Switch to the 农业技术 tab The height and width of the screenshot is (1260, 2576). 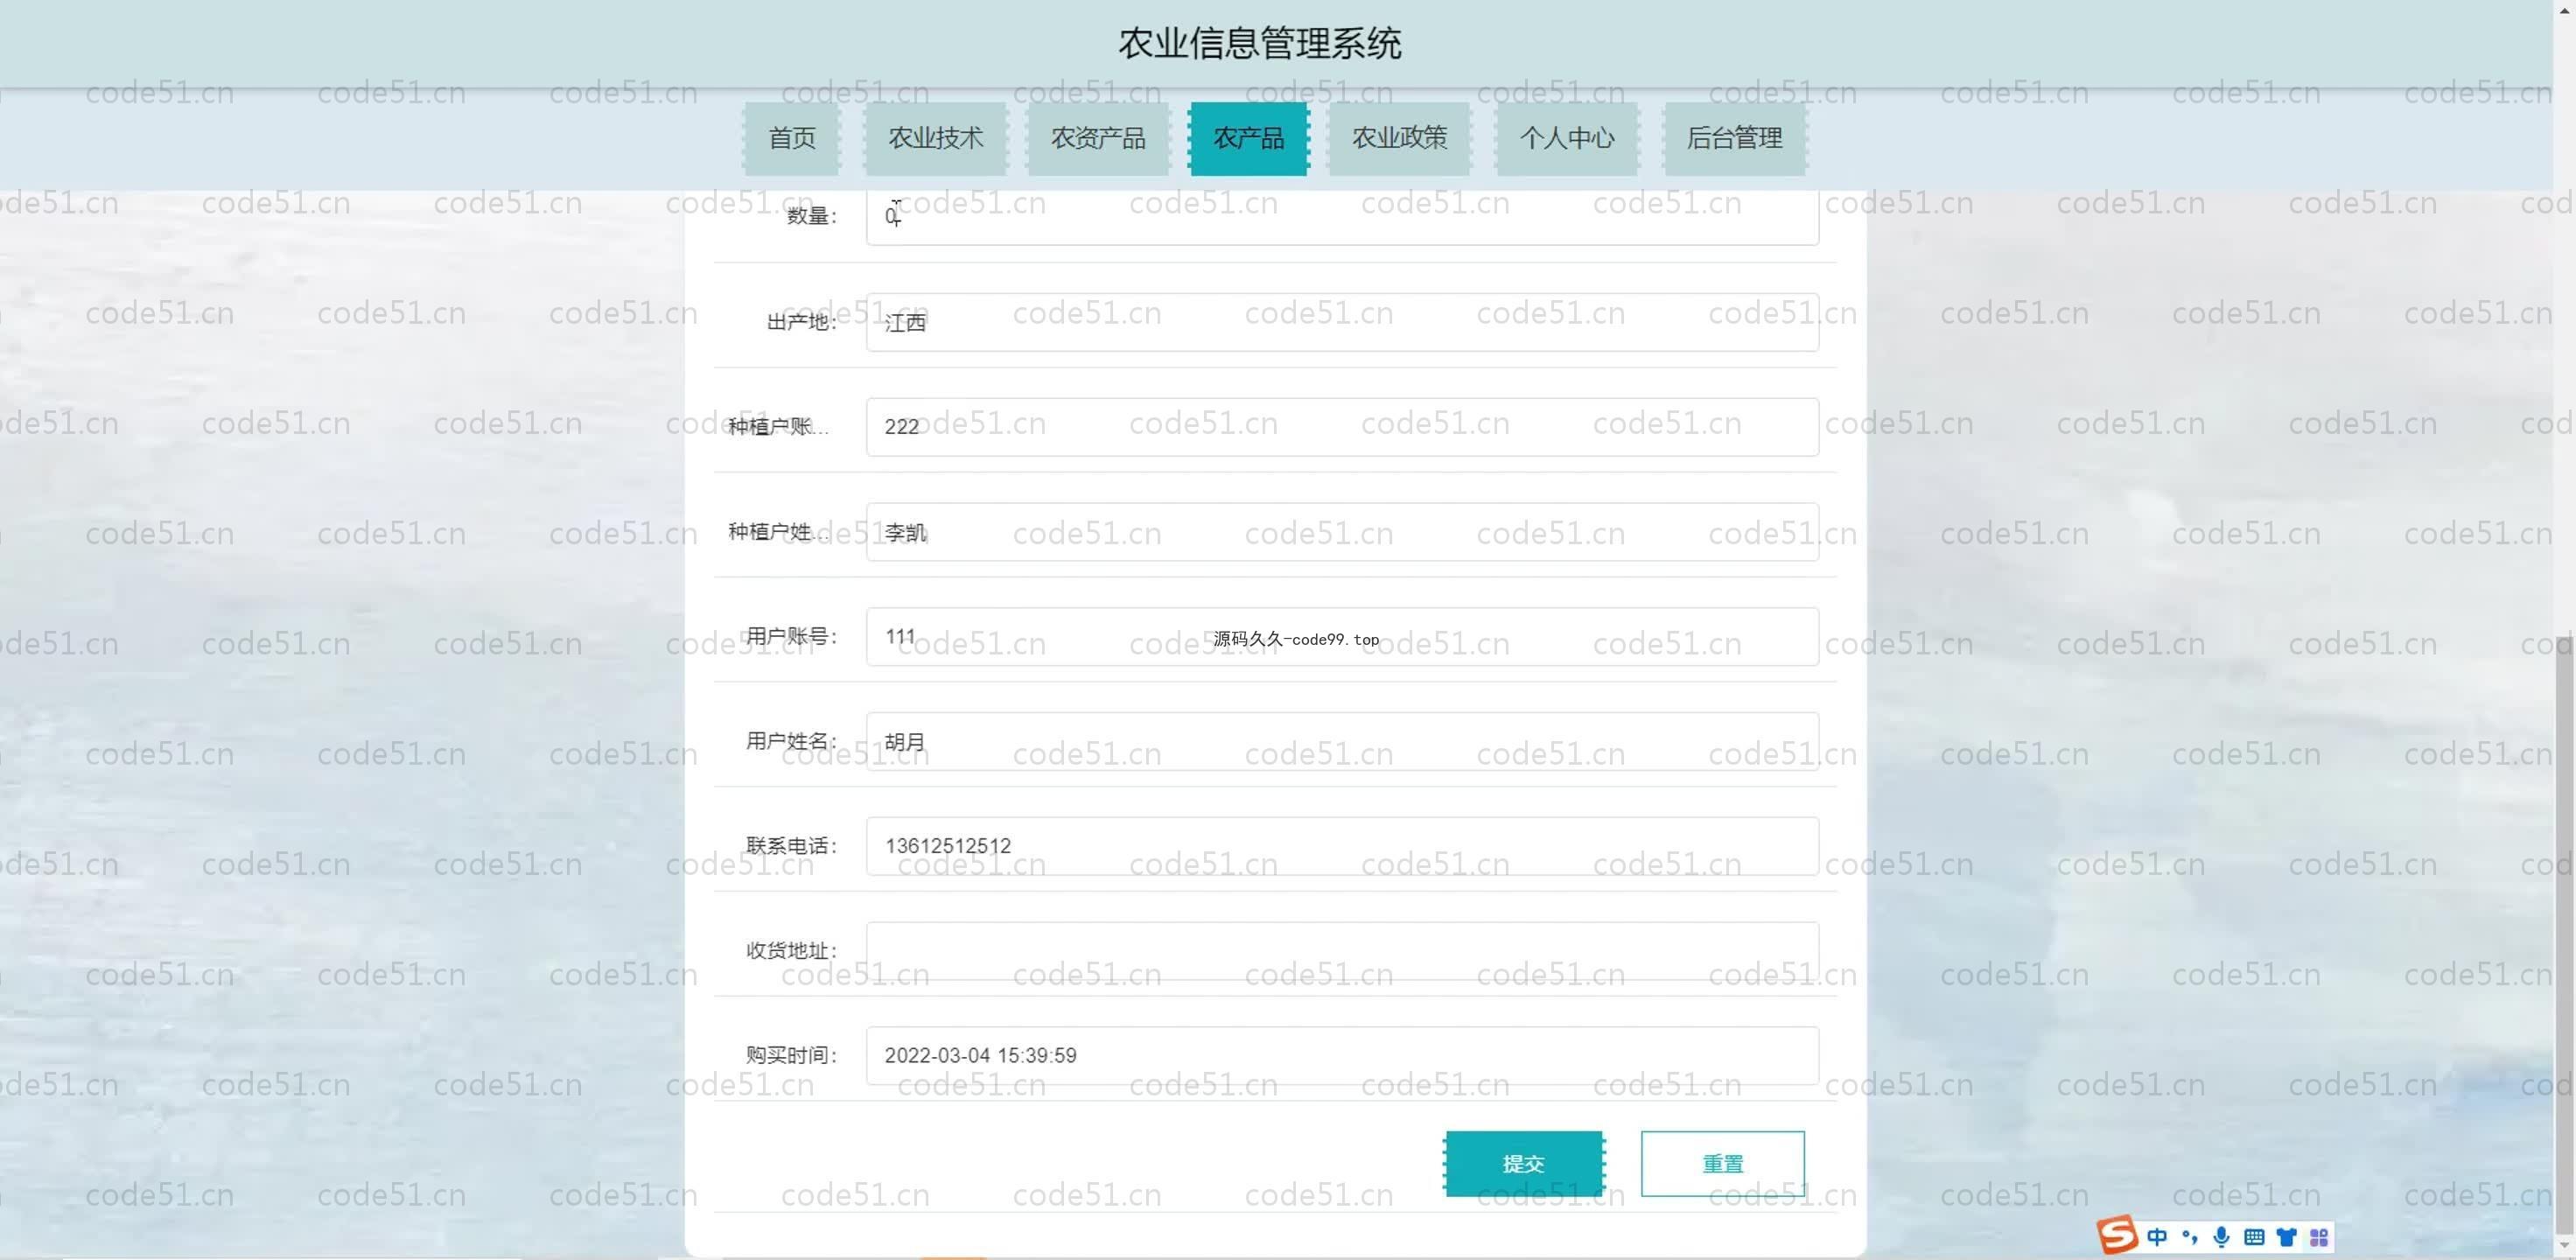tap(935, 138)
